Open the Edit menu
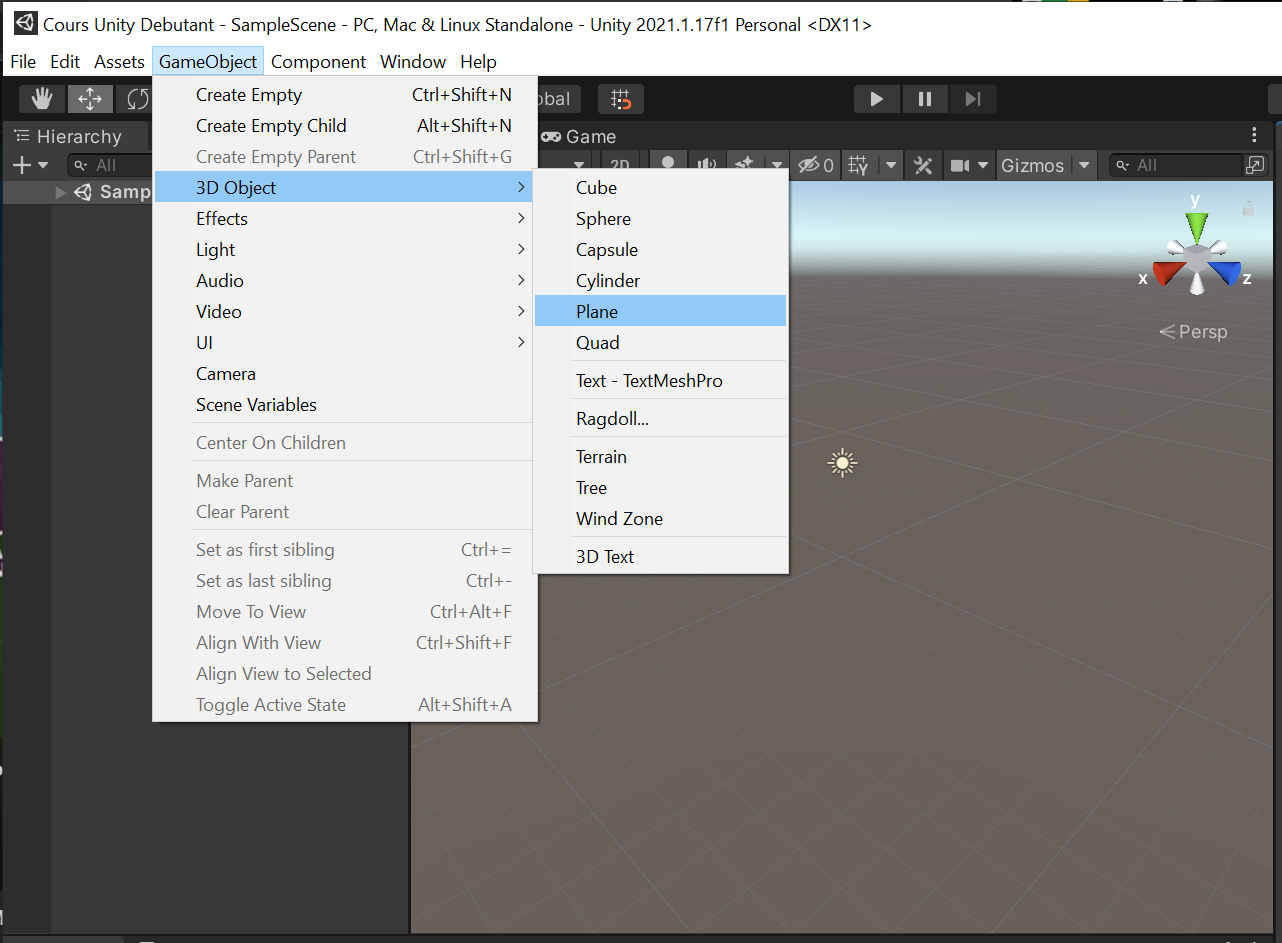Image resolution: width=1282 pixels, height=943 pixels. point(65,62)
